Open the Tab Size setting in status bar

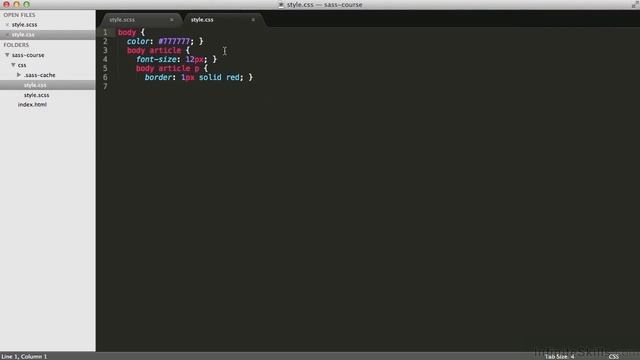[x=559, y=356]
